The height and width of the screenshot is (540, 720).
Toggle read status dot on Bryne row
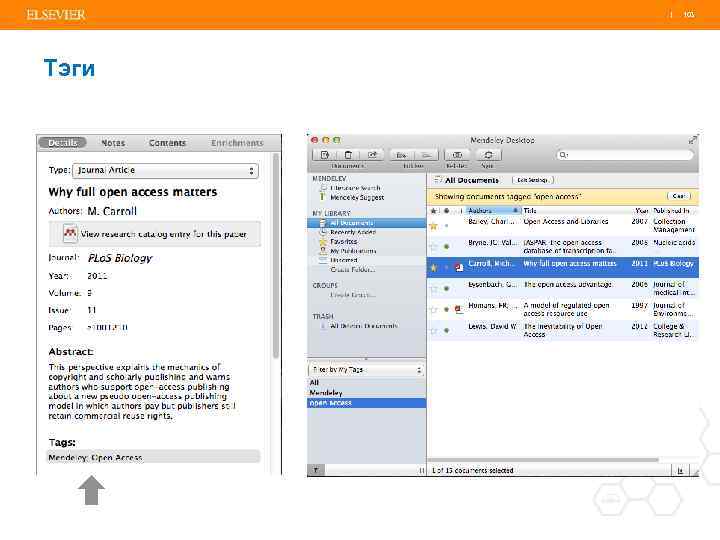(446, 247)
